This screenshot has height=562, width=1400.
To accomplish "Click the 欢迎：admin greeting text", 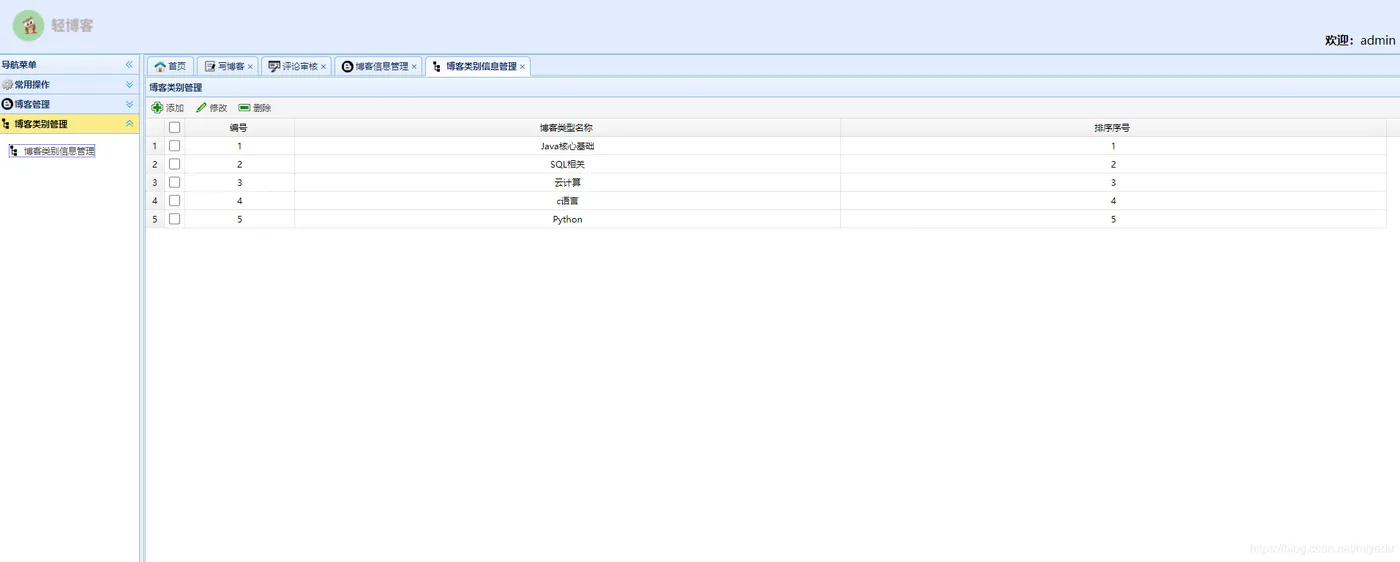I will 1360,40.
